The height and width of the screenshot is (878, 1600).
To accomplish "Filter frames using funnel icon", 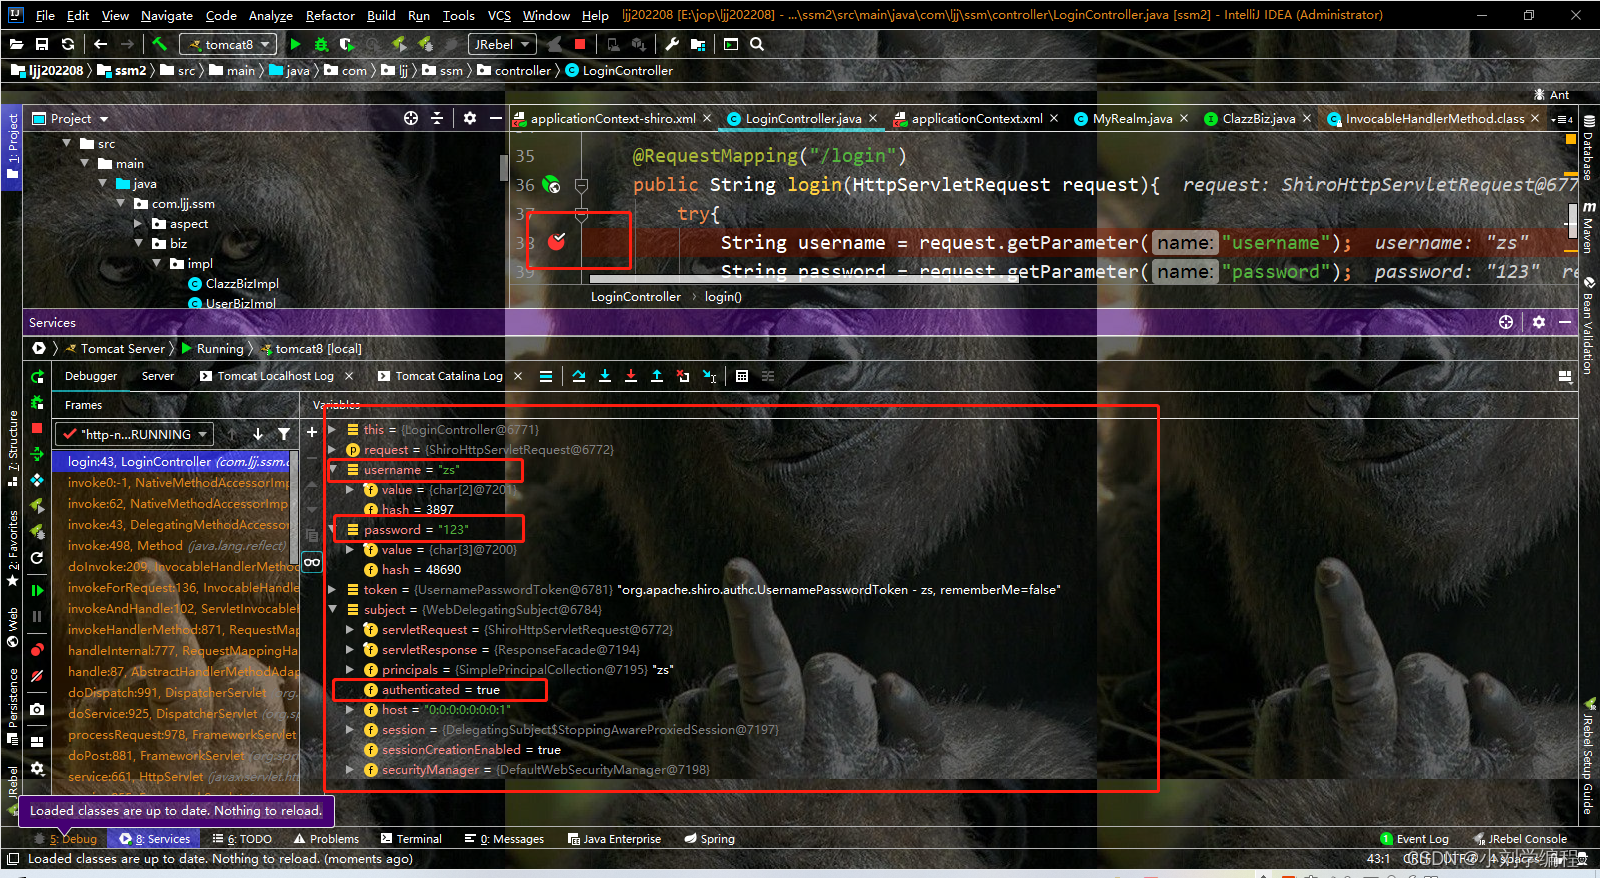I will click(284, 434).
